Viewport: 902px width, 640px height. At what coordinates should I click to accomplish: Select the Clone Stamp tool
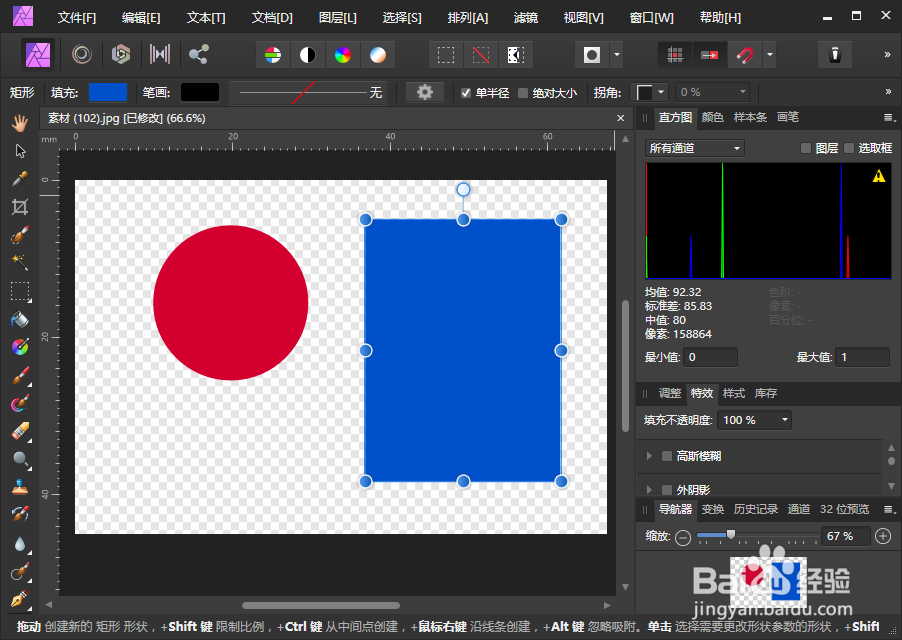(x=20, y=485)
